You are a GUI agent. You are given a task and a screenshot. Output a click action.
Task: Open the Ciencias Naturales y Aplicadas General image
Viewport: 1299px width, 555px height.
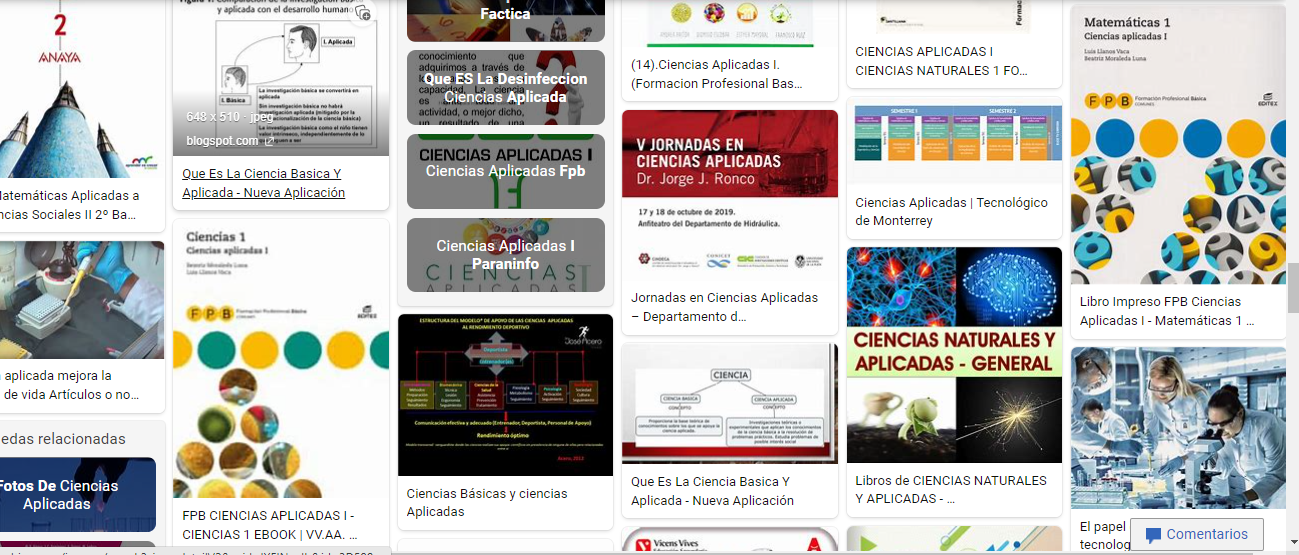coord(954,354)
